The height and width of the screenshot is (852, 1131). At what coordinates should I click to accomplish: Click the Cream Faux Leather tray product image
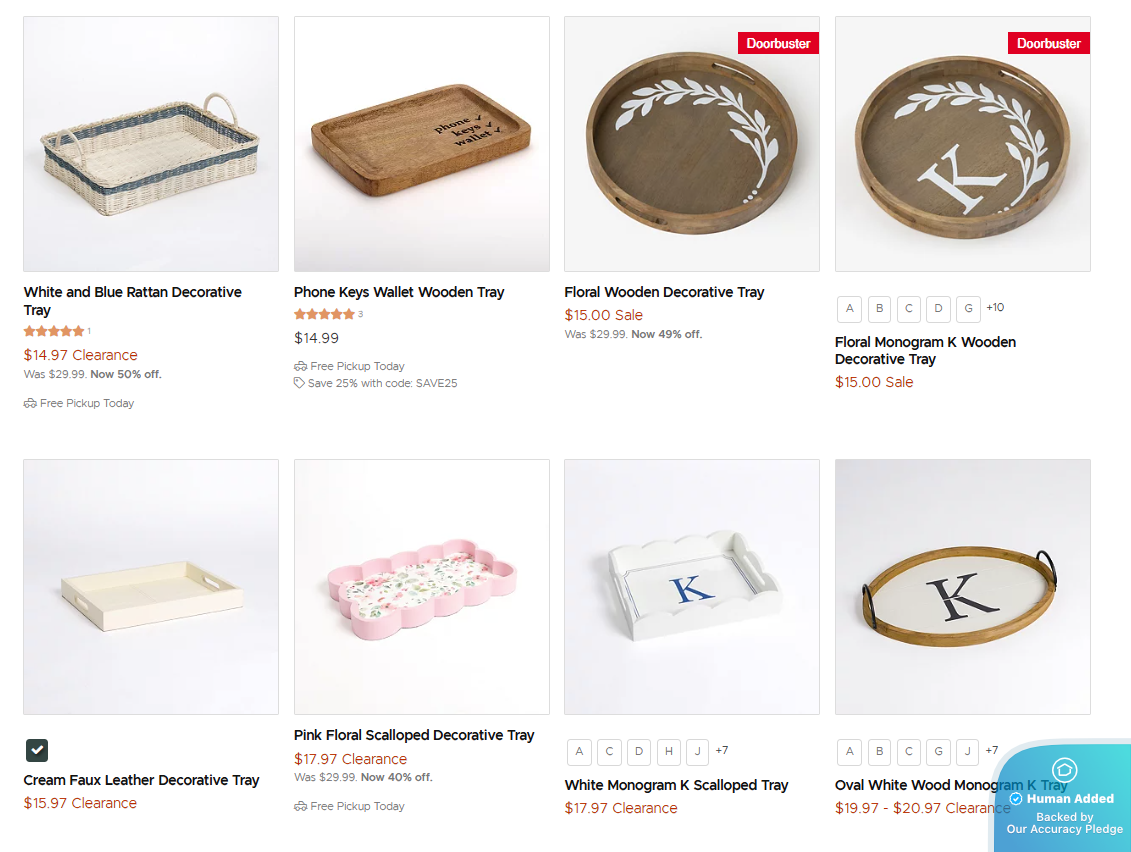(150, 587)
